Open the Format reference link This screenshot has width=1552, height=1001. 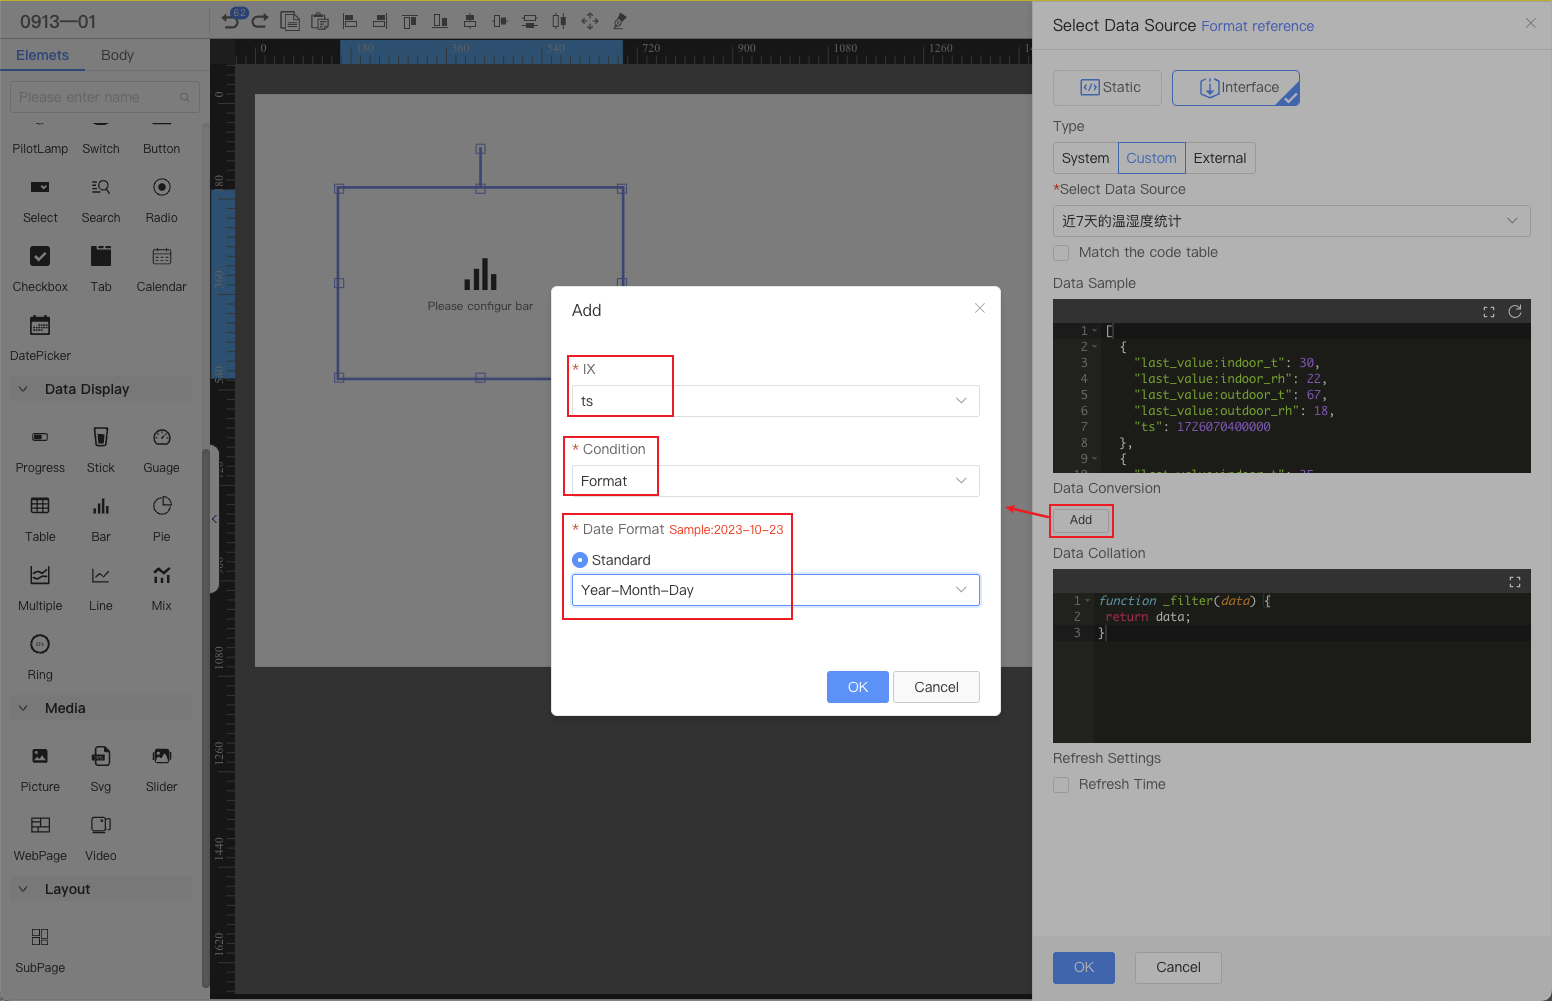(x=1257, y=26)
